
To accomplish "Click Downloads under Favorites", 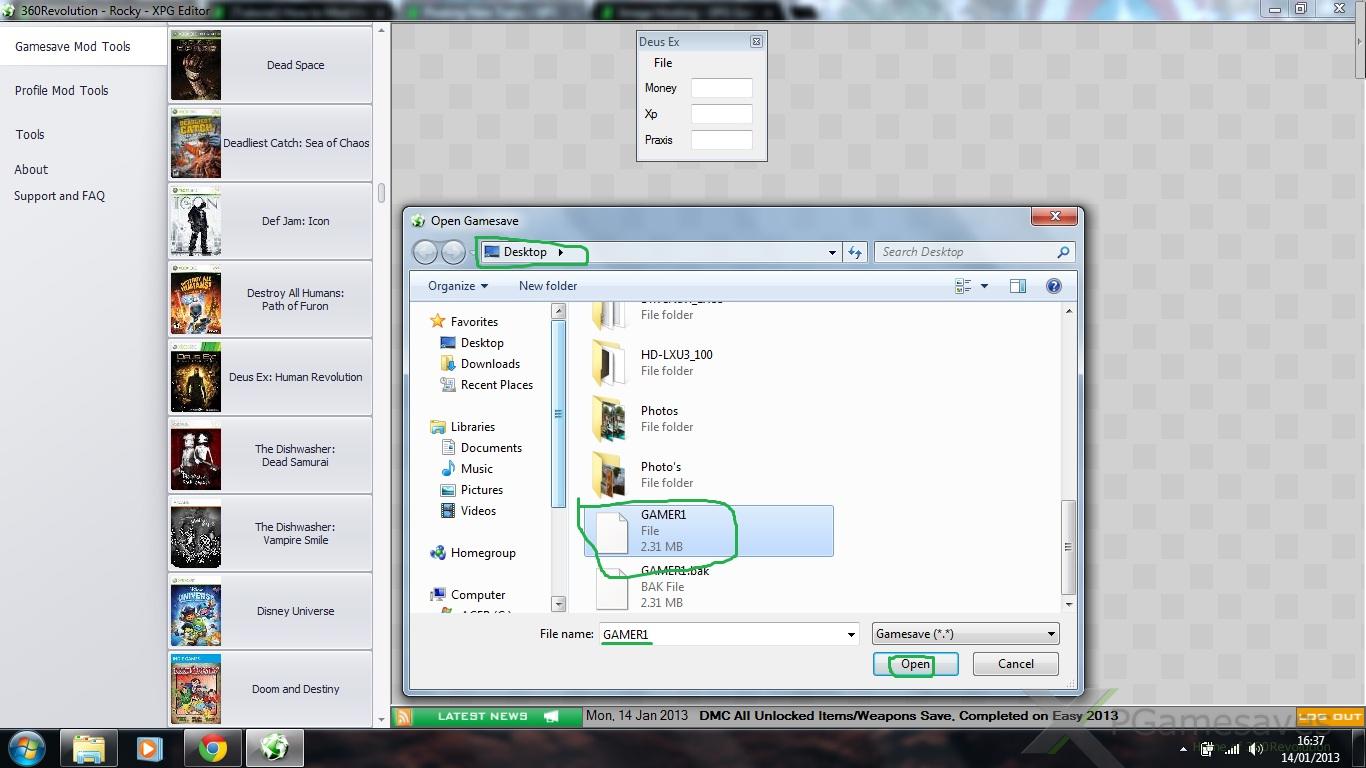I will coord(490,364).
